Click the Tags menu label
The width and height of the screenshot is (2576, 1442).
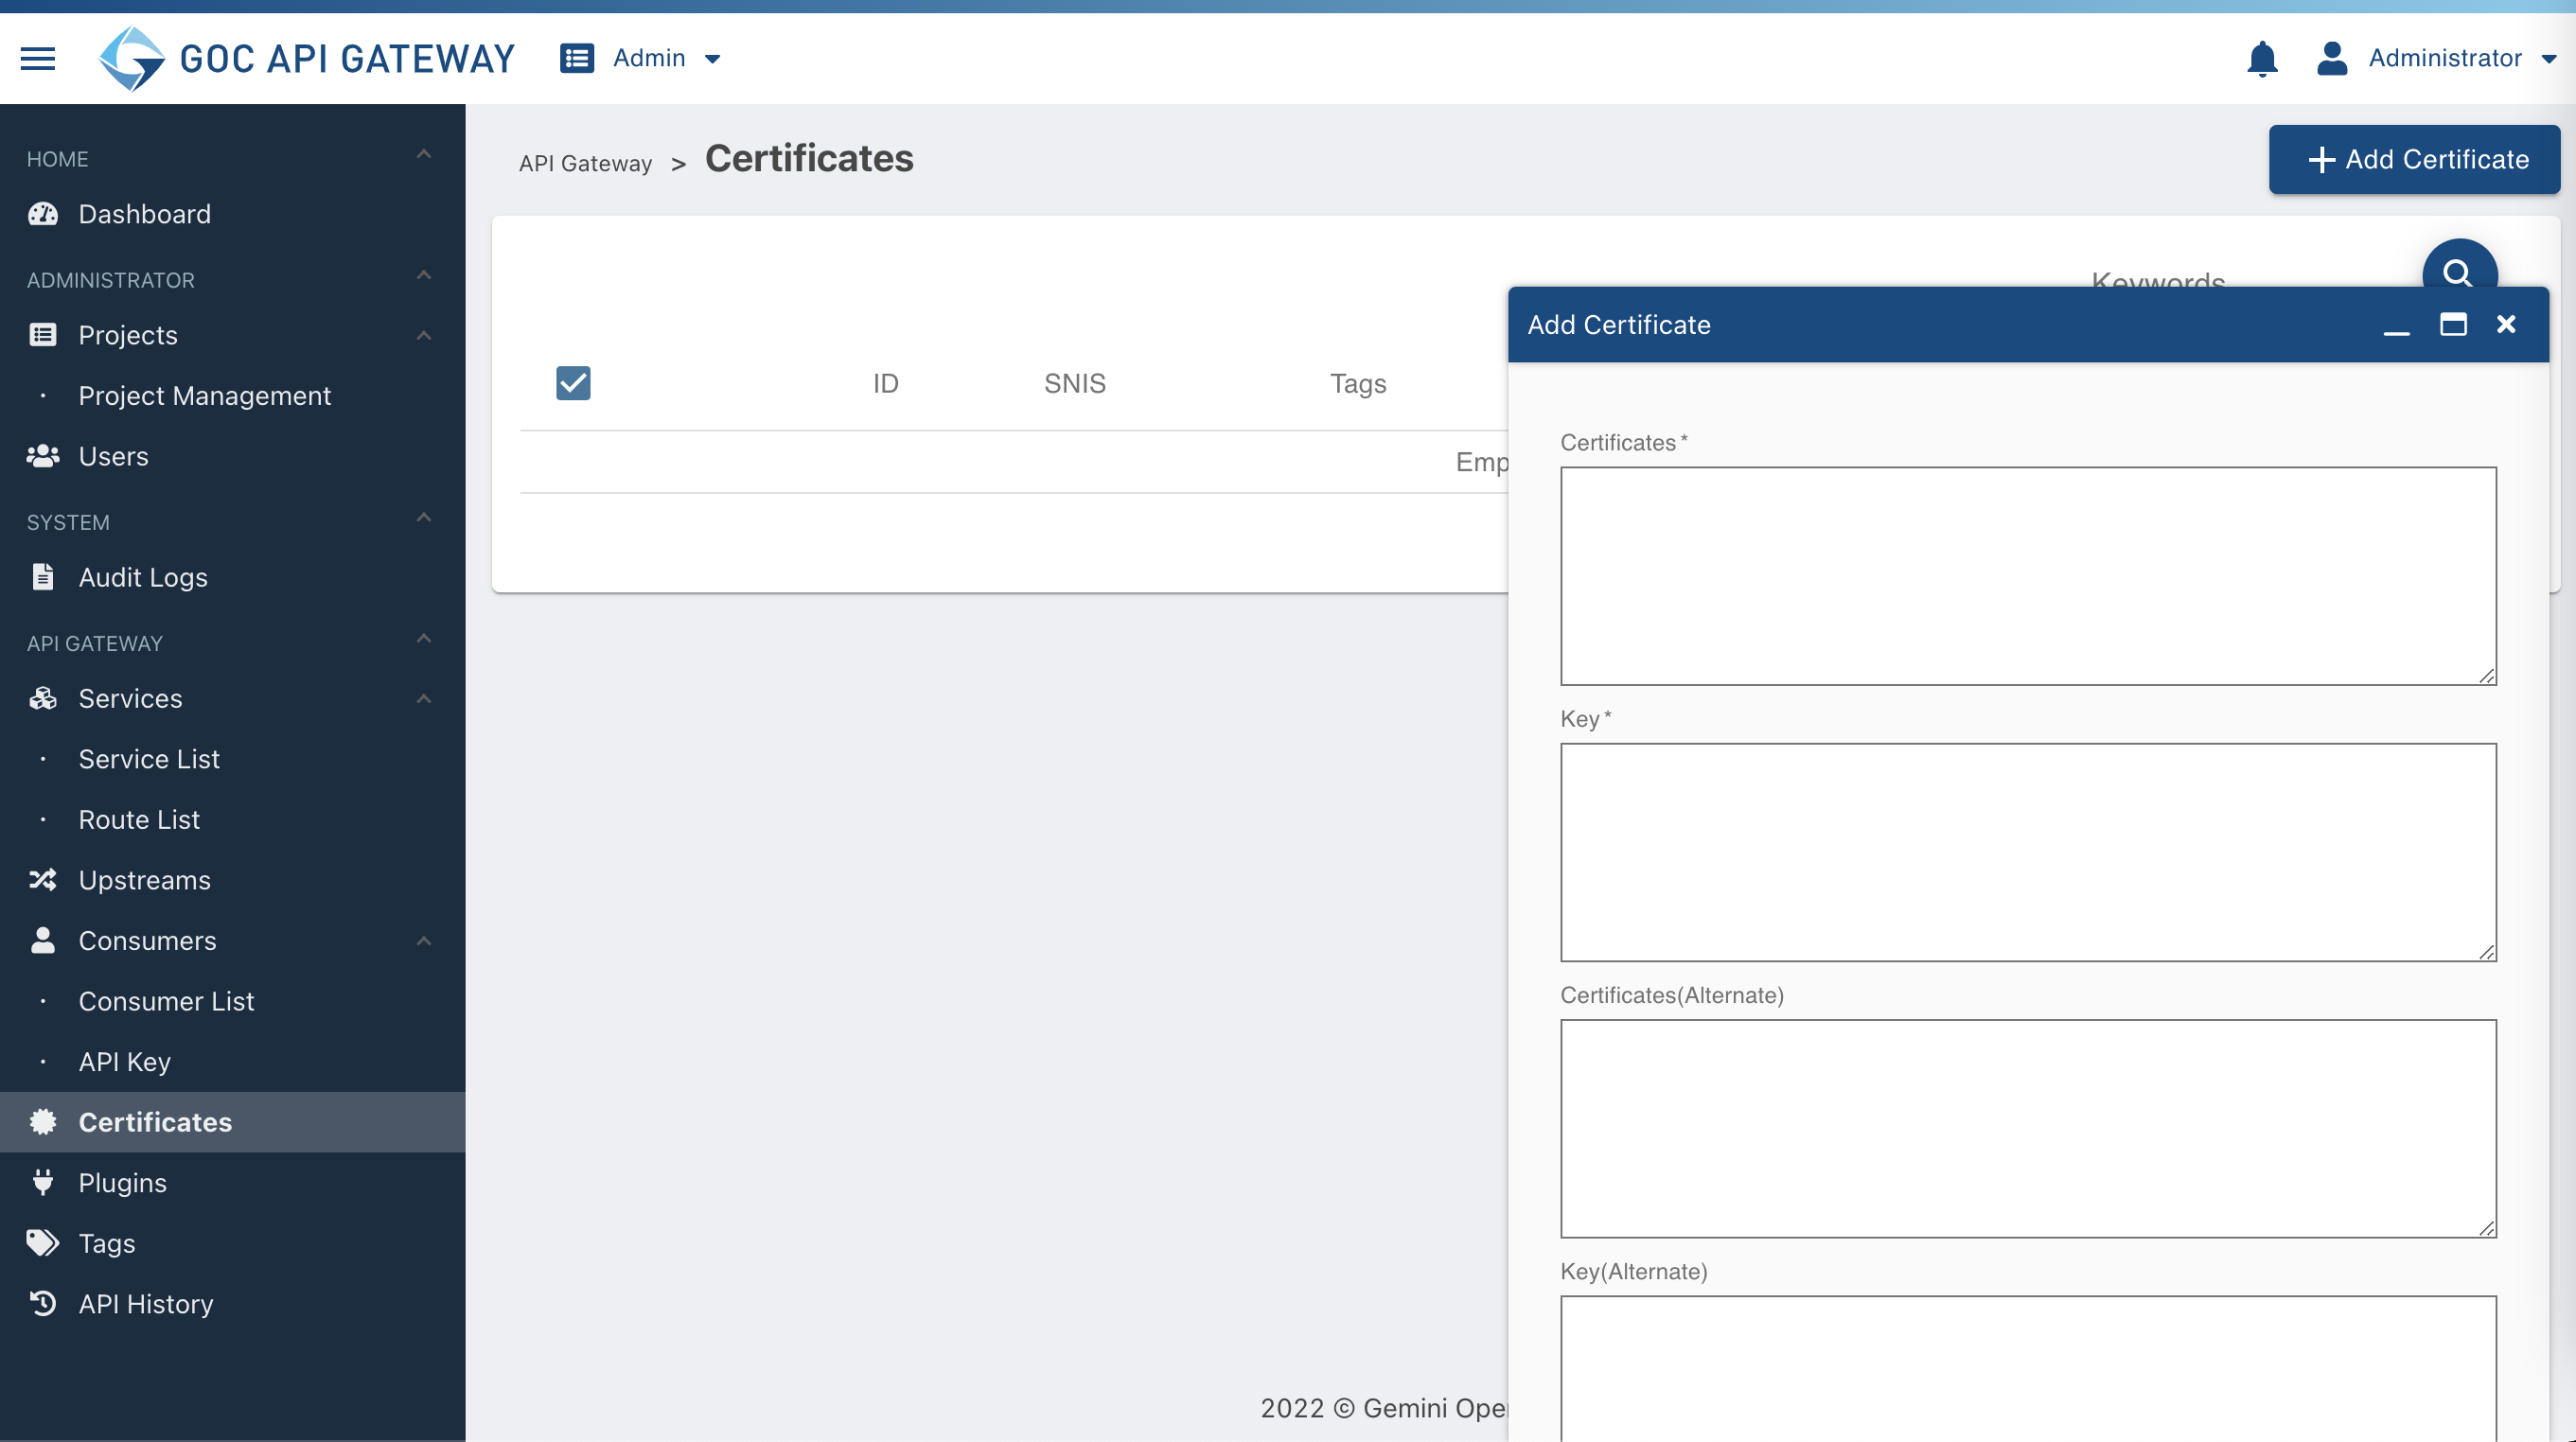coord(107,1244)
